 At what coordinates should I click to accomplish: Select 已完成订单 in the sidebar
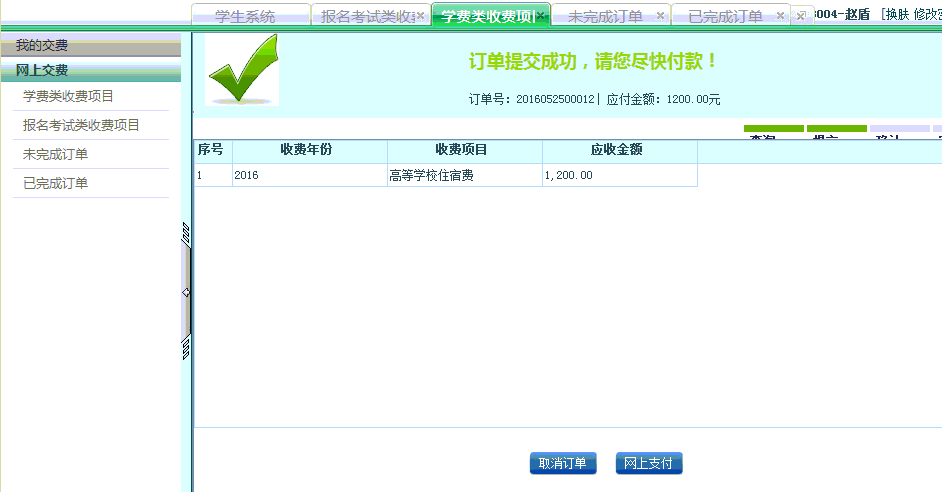click(x=56, y=183)
